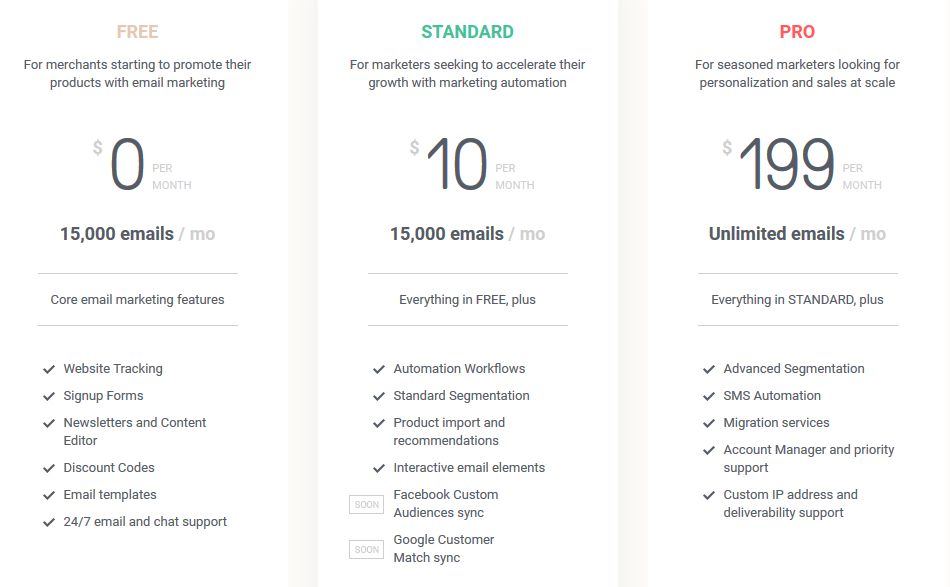Click Account Manager and priority support item
The height and width of the screenshot is (587, 950).
pos(808,459)
